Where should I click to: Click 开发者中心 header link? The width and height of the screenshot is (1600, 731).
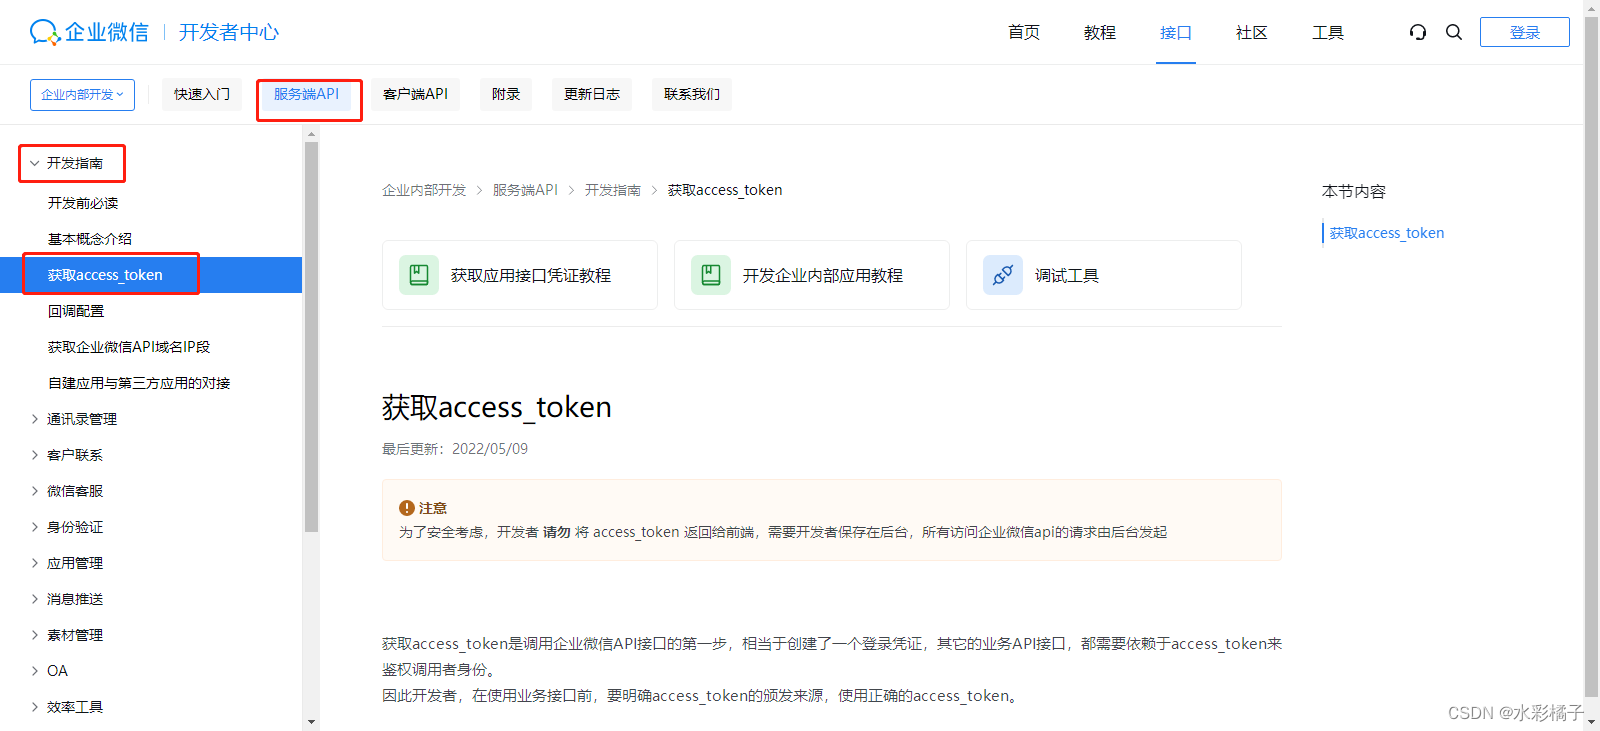pyautogui.click(x=229, y=33)
